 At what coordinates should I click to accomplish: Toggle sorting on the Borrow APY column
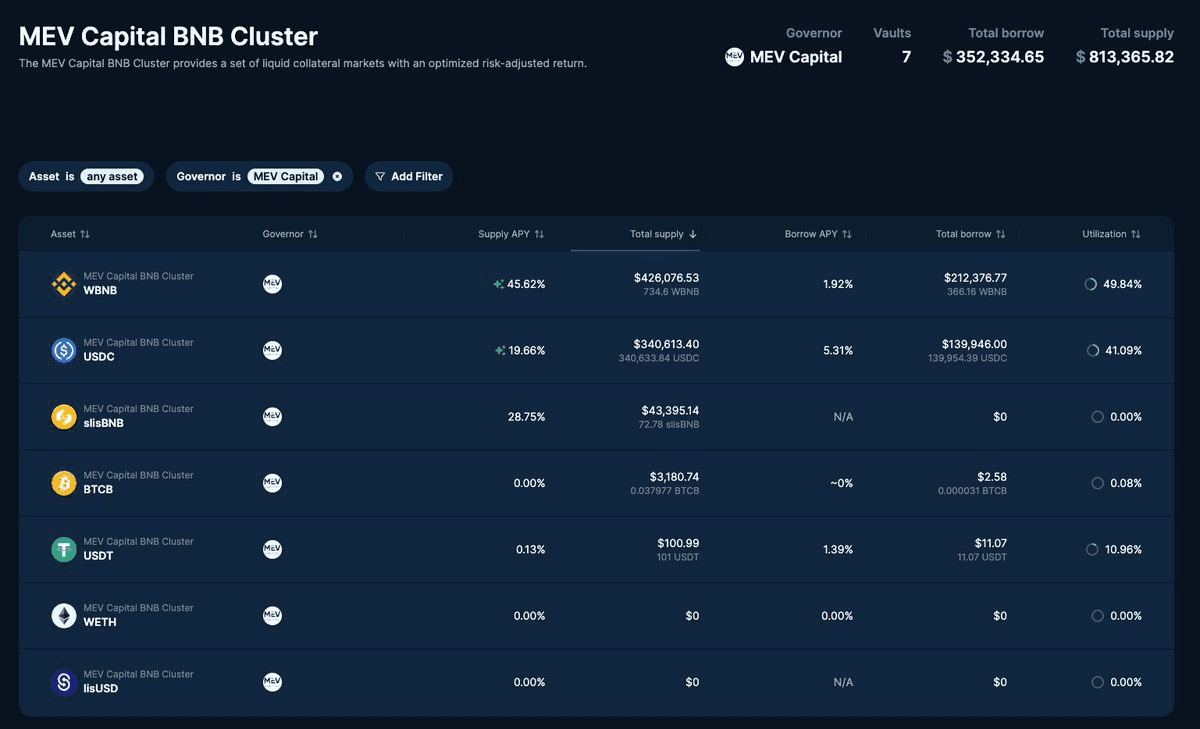[x=846, y=233]
